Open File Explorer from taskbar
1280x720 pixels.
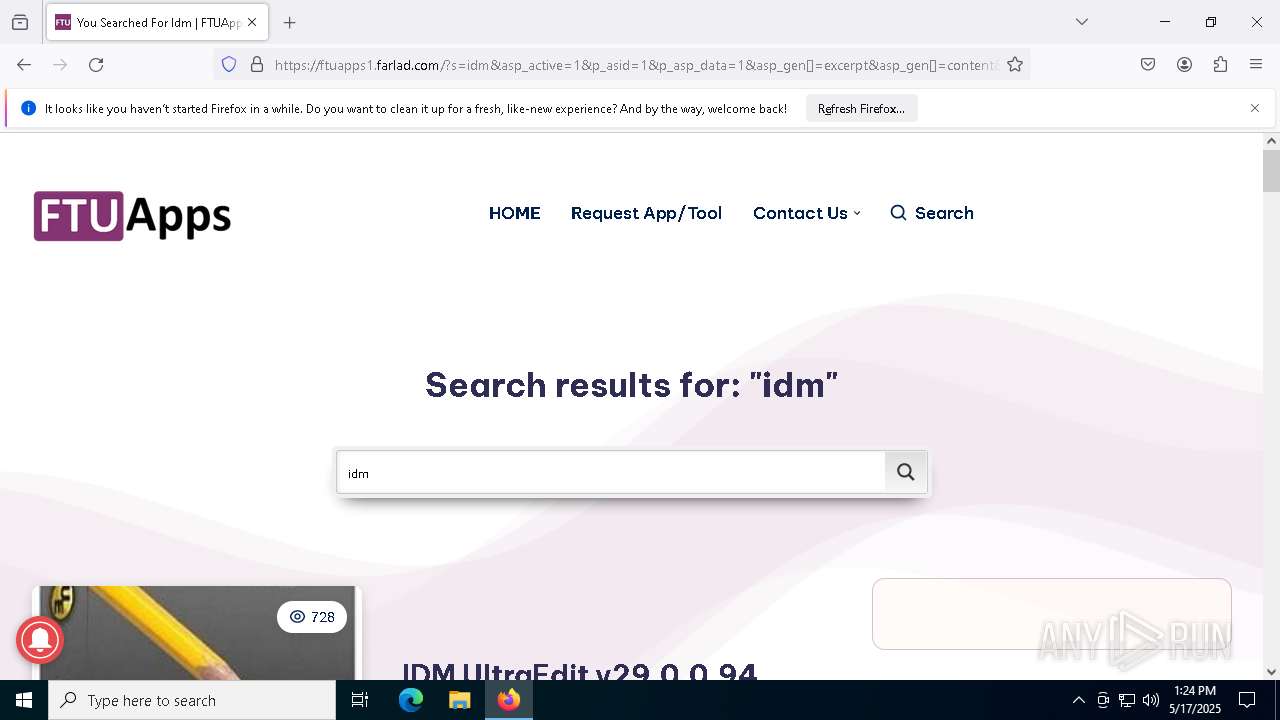(459, 700)
